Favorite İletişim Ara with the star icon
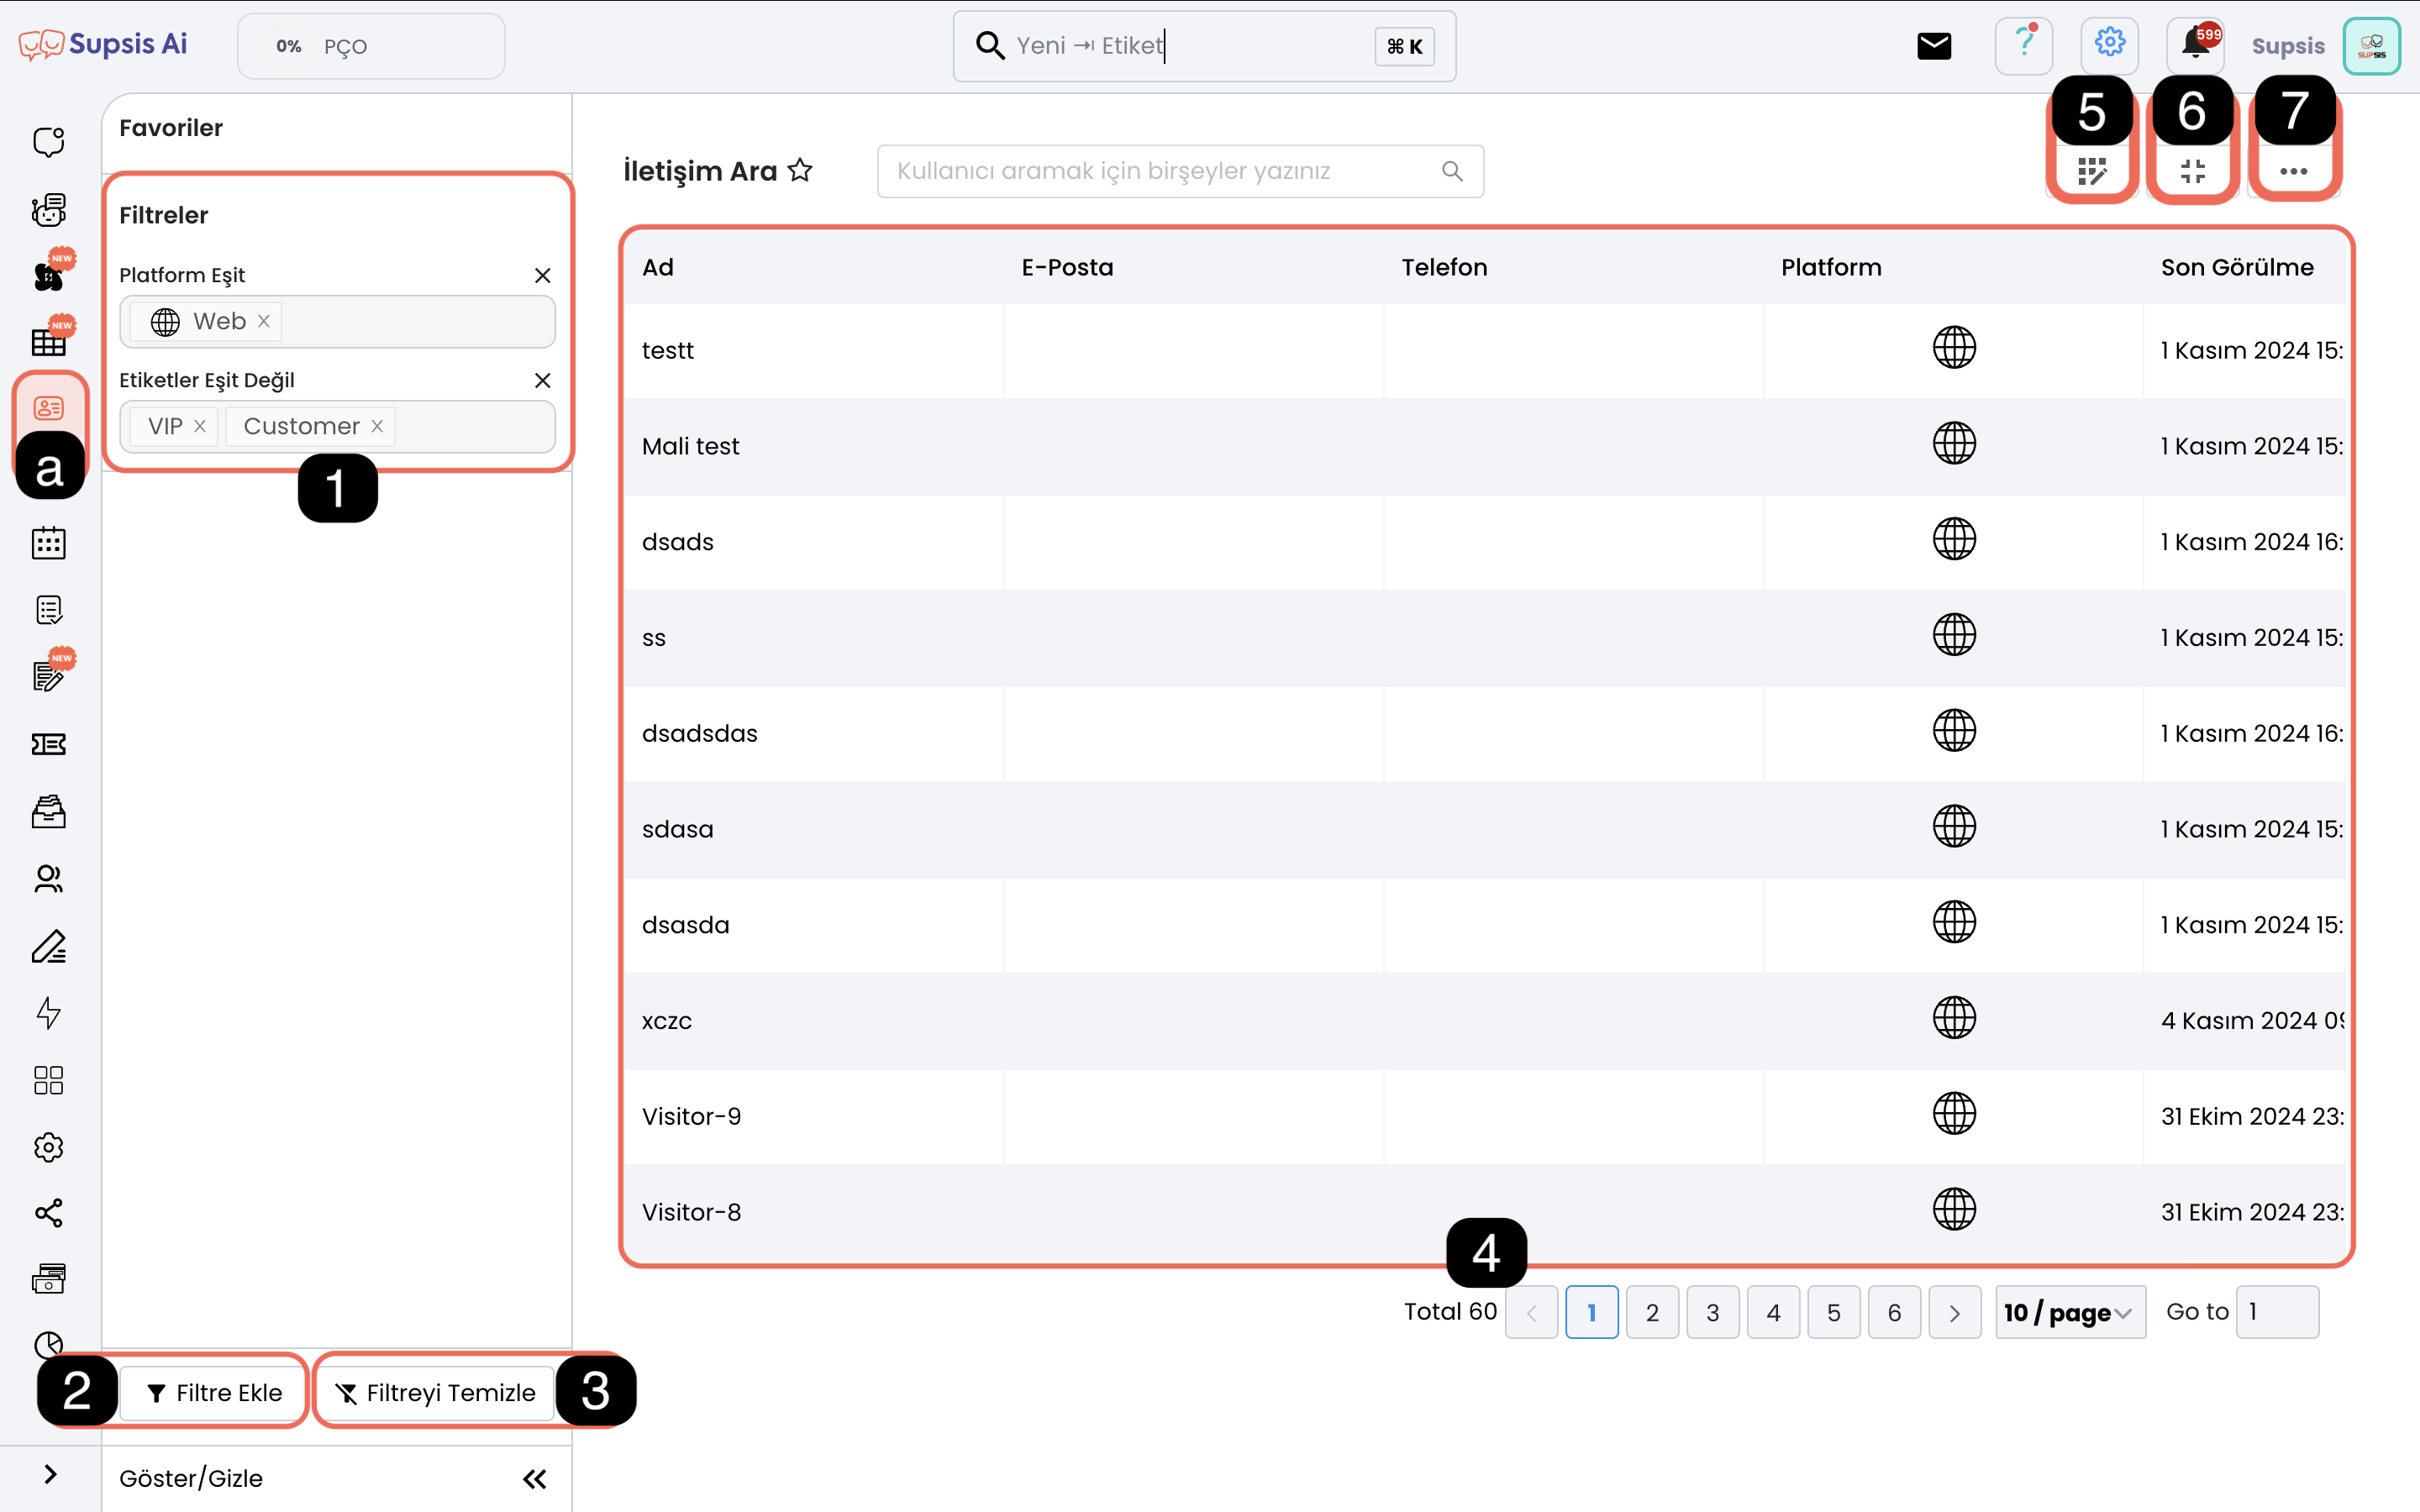The height and width of the screenshot is (1512, 2420). click(x=800, y=171)
